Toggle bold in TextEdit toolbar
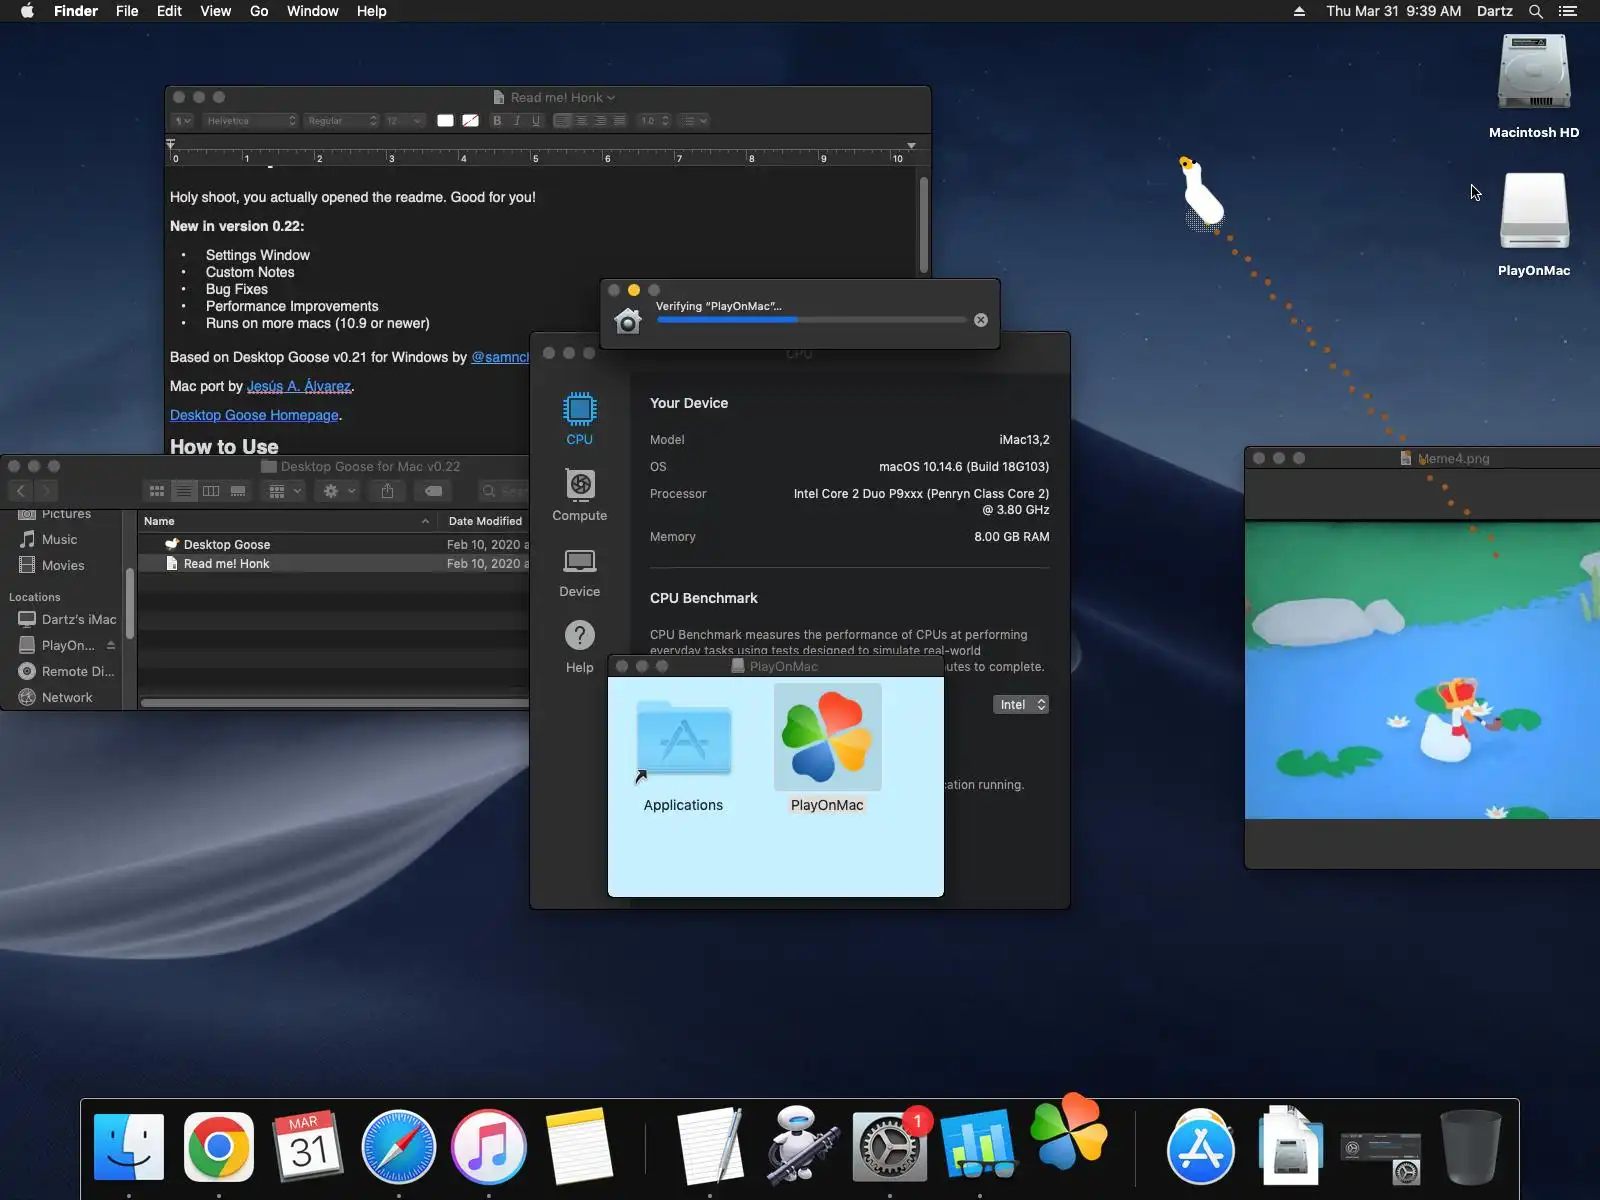 point(497,121)
